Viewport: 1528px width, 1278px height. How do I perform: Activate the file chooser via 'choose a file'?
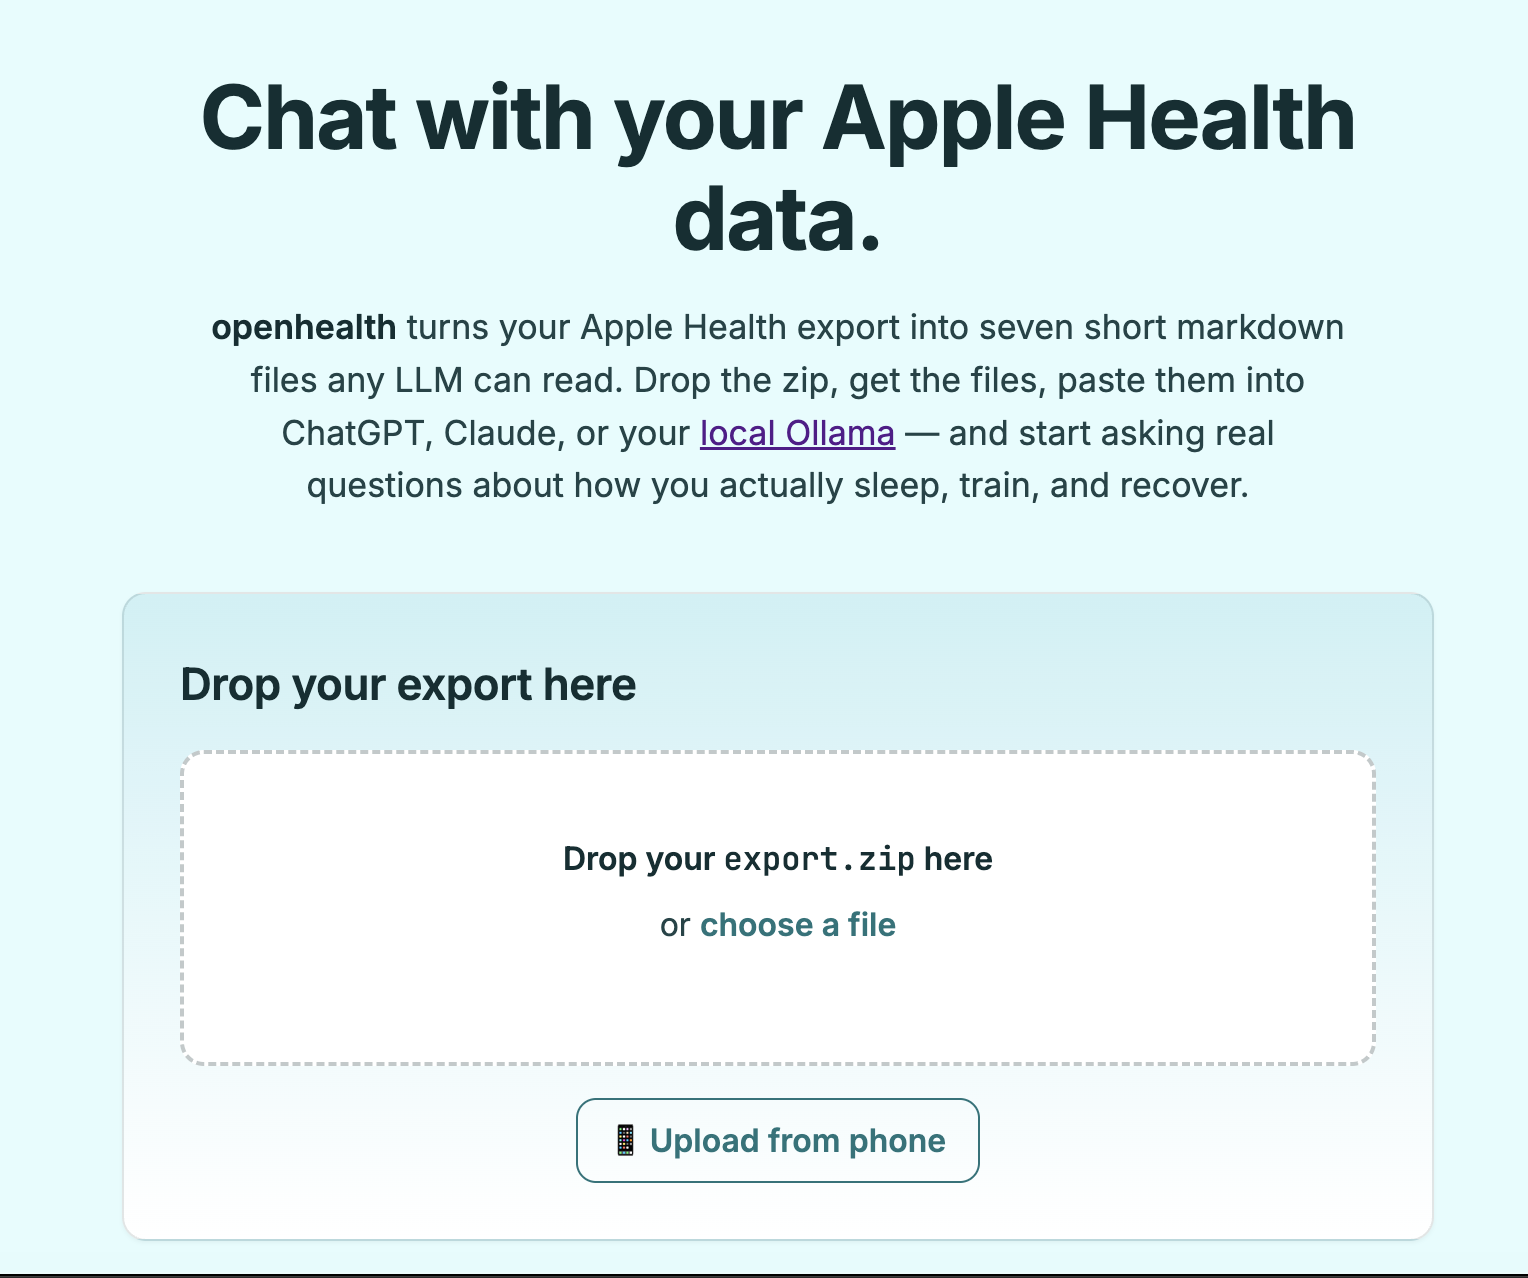797,925
